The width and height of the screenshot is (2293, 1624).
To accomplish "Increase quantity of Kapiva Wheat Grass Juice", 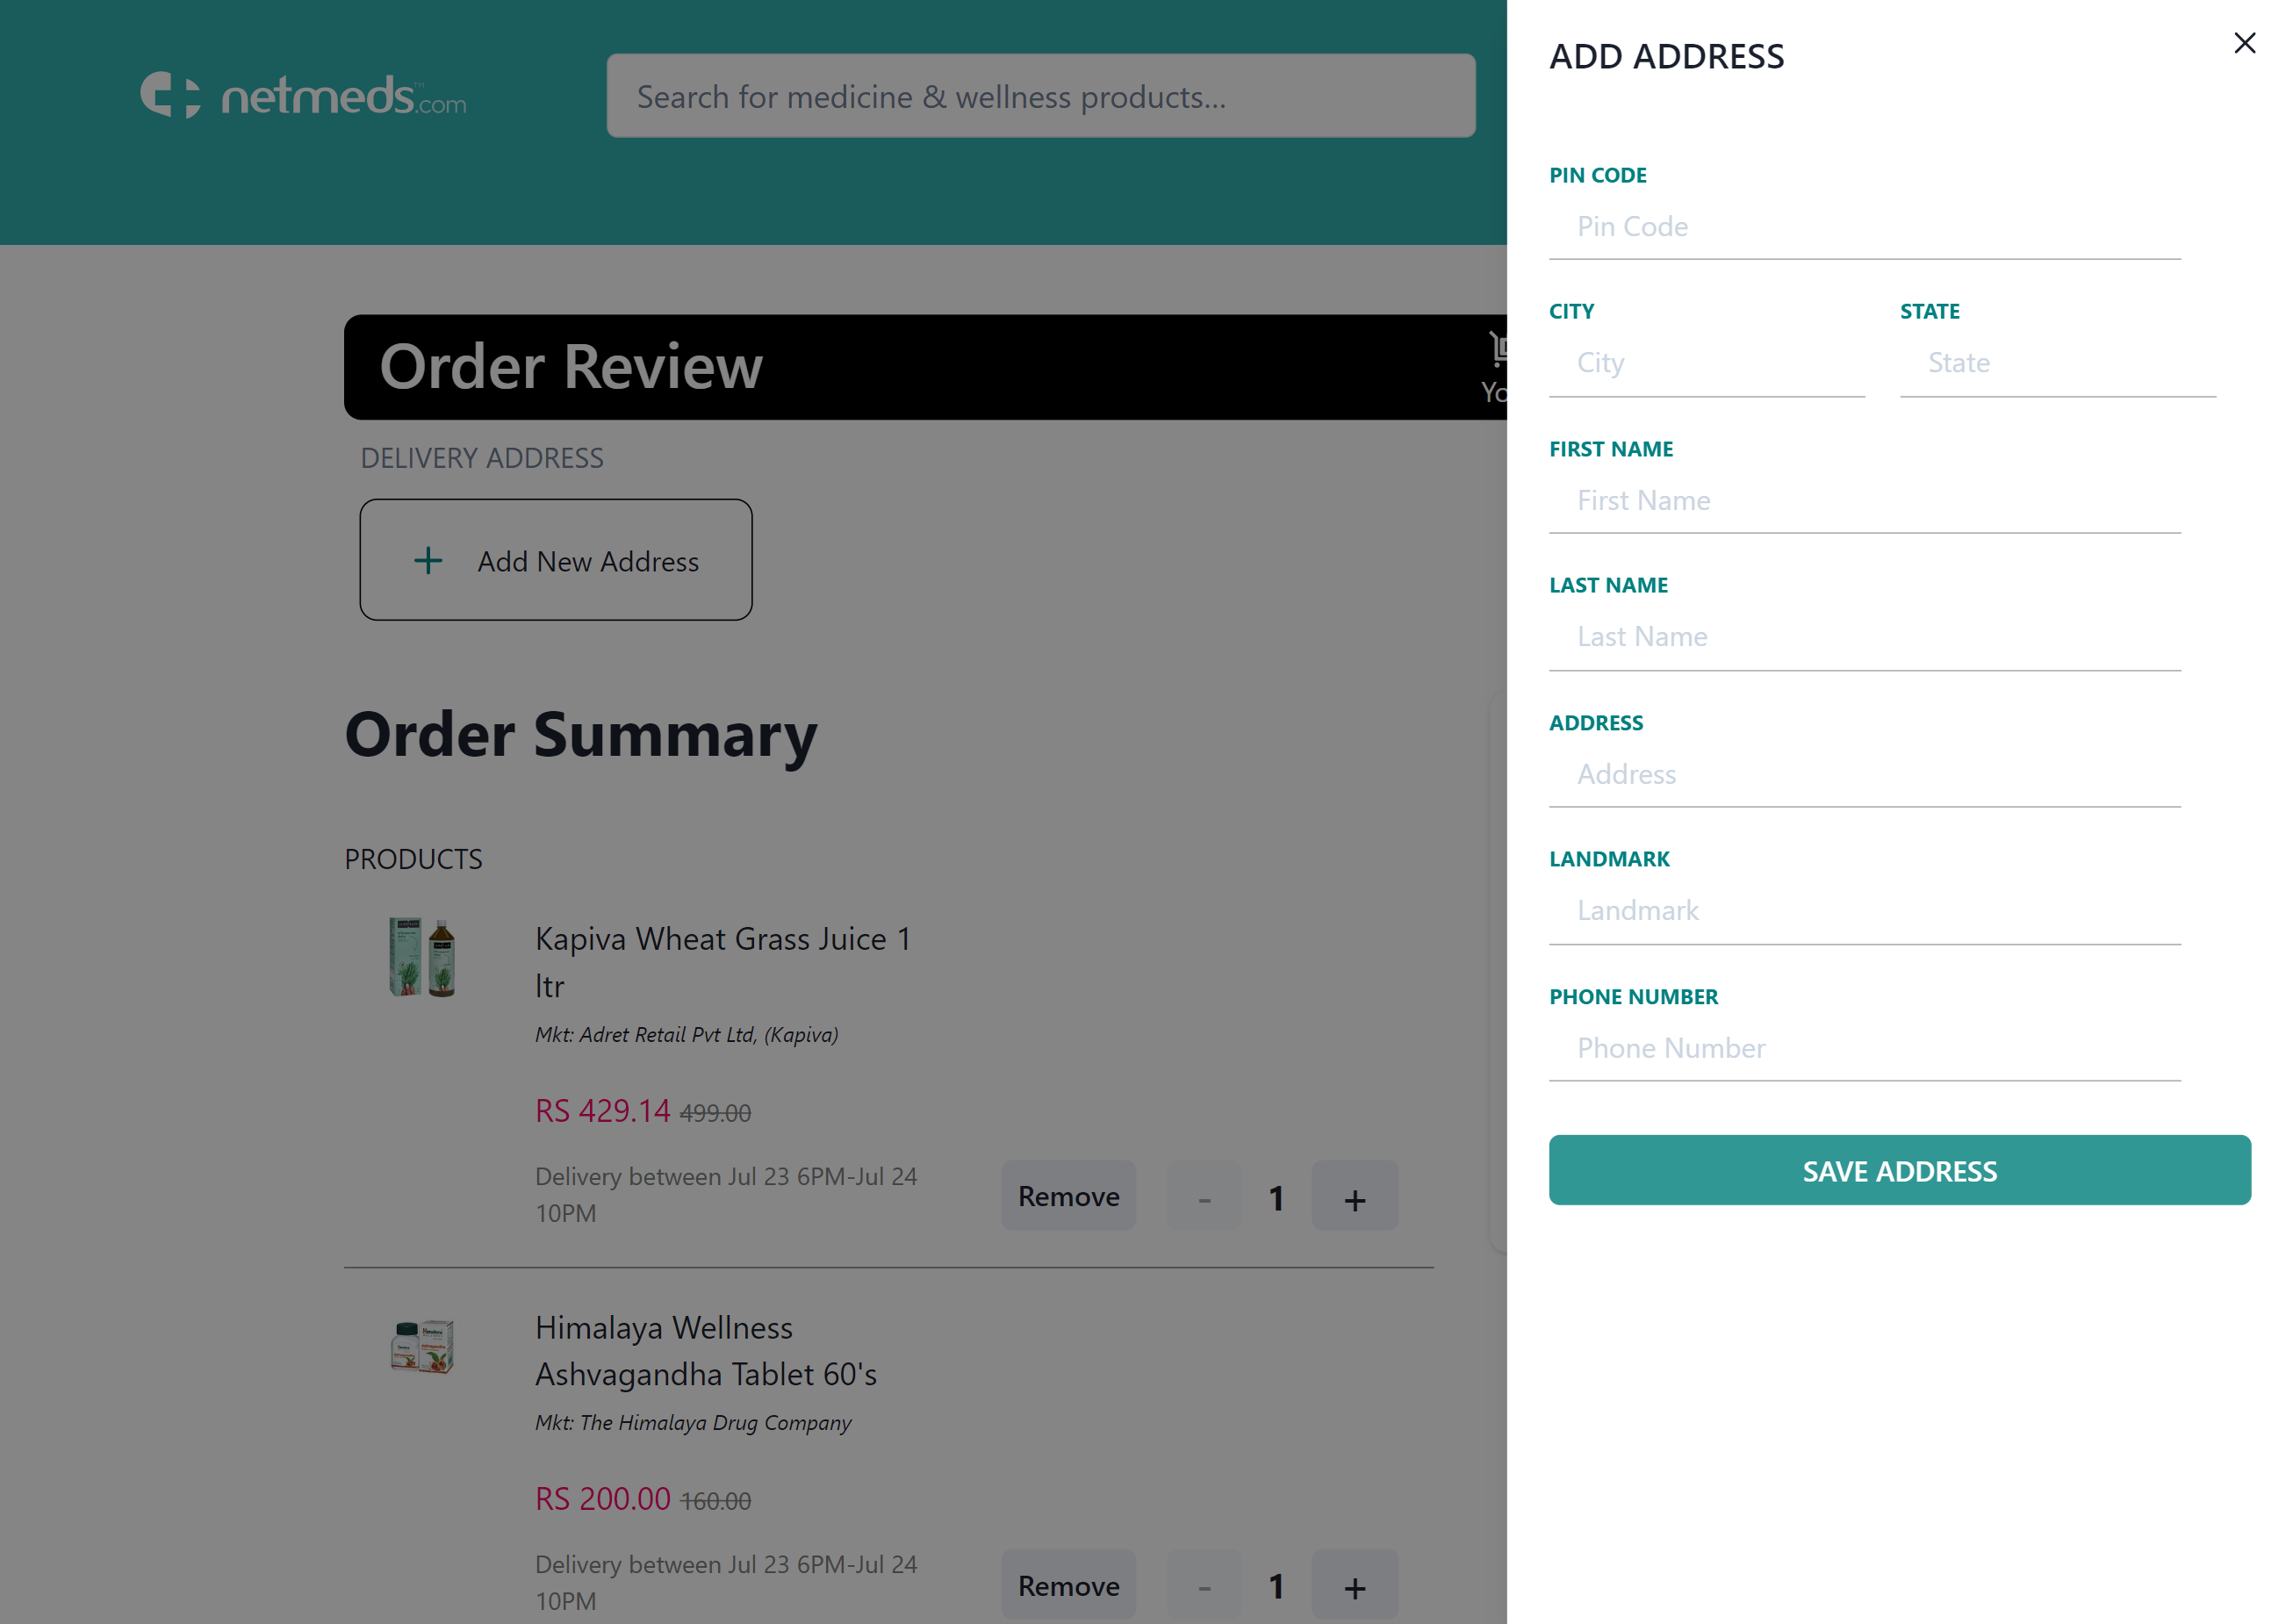I will point(1355,1196).
